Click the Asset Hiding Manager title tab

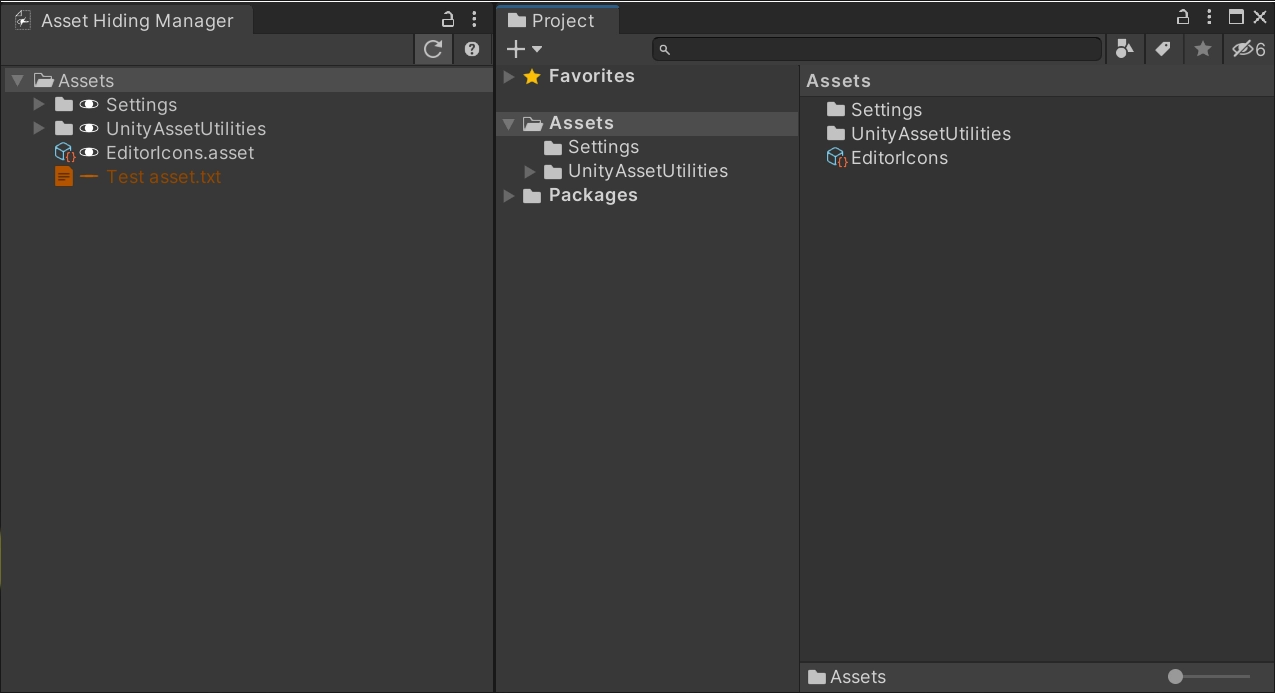point(128,20)
